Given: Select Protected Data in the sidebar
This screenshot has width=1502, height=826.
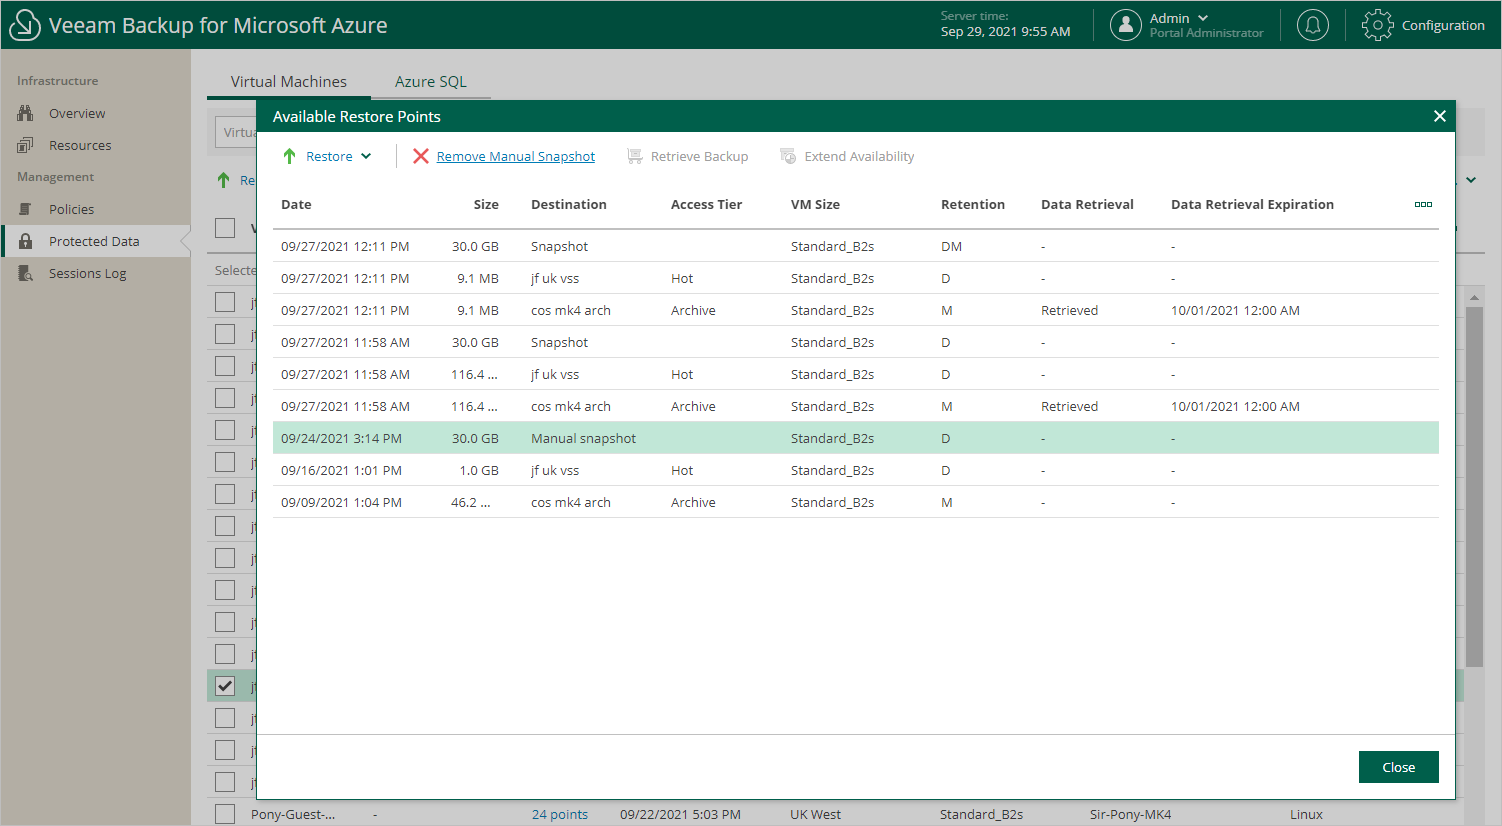Looking at the screenshot, I should click(94, 241).
